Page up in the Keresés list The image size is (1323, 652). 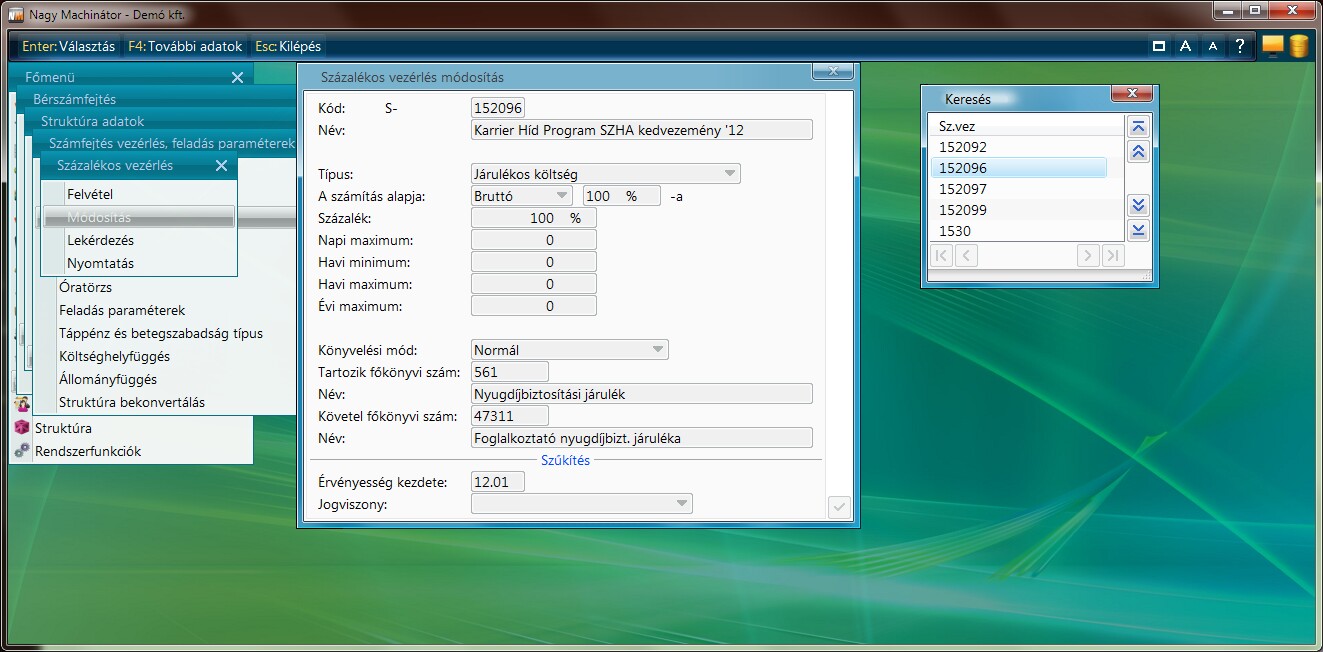pos(1138,152)
